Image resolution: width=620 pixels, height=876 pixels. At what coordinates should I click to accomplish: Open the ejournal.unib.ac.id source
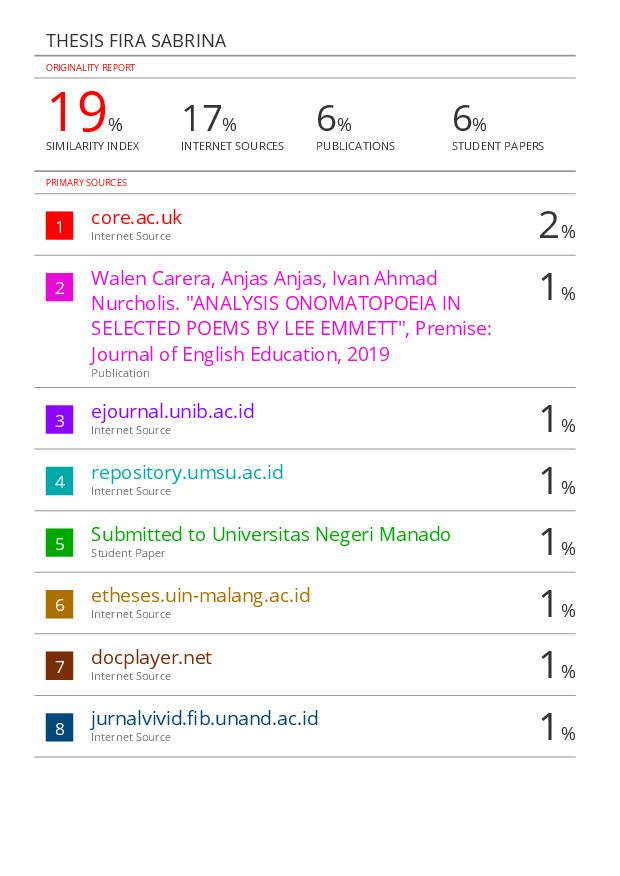point(173,412)
